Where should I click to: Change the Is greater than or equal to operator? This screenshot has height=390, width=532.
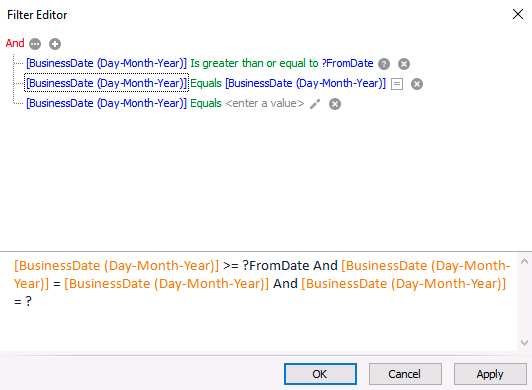pos(254,63)
